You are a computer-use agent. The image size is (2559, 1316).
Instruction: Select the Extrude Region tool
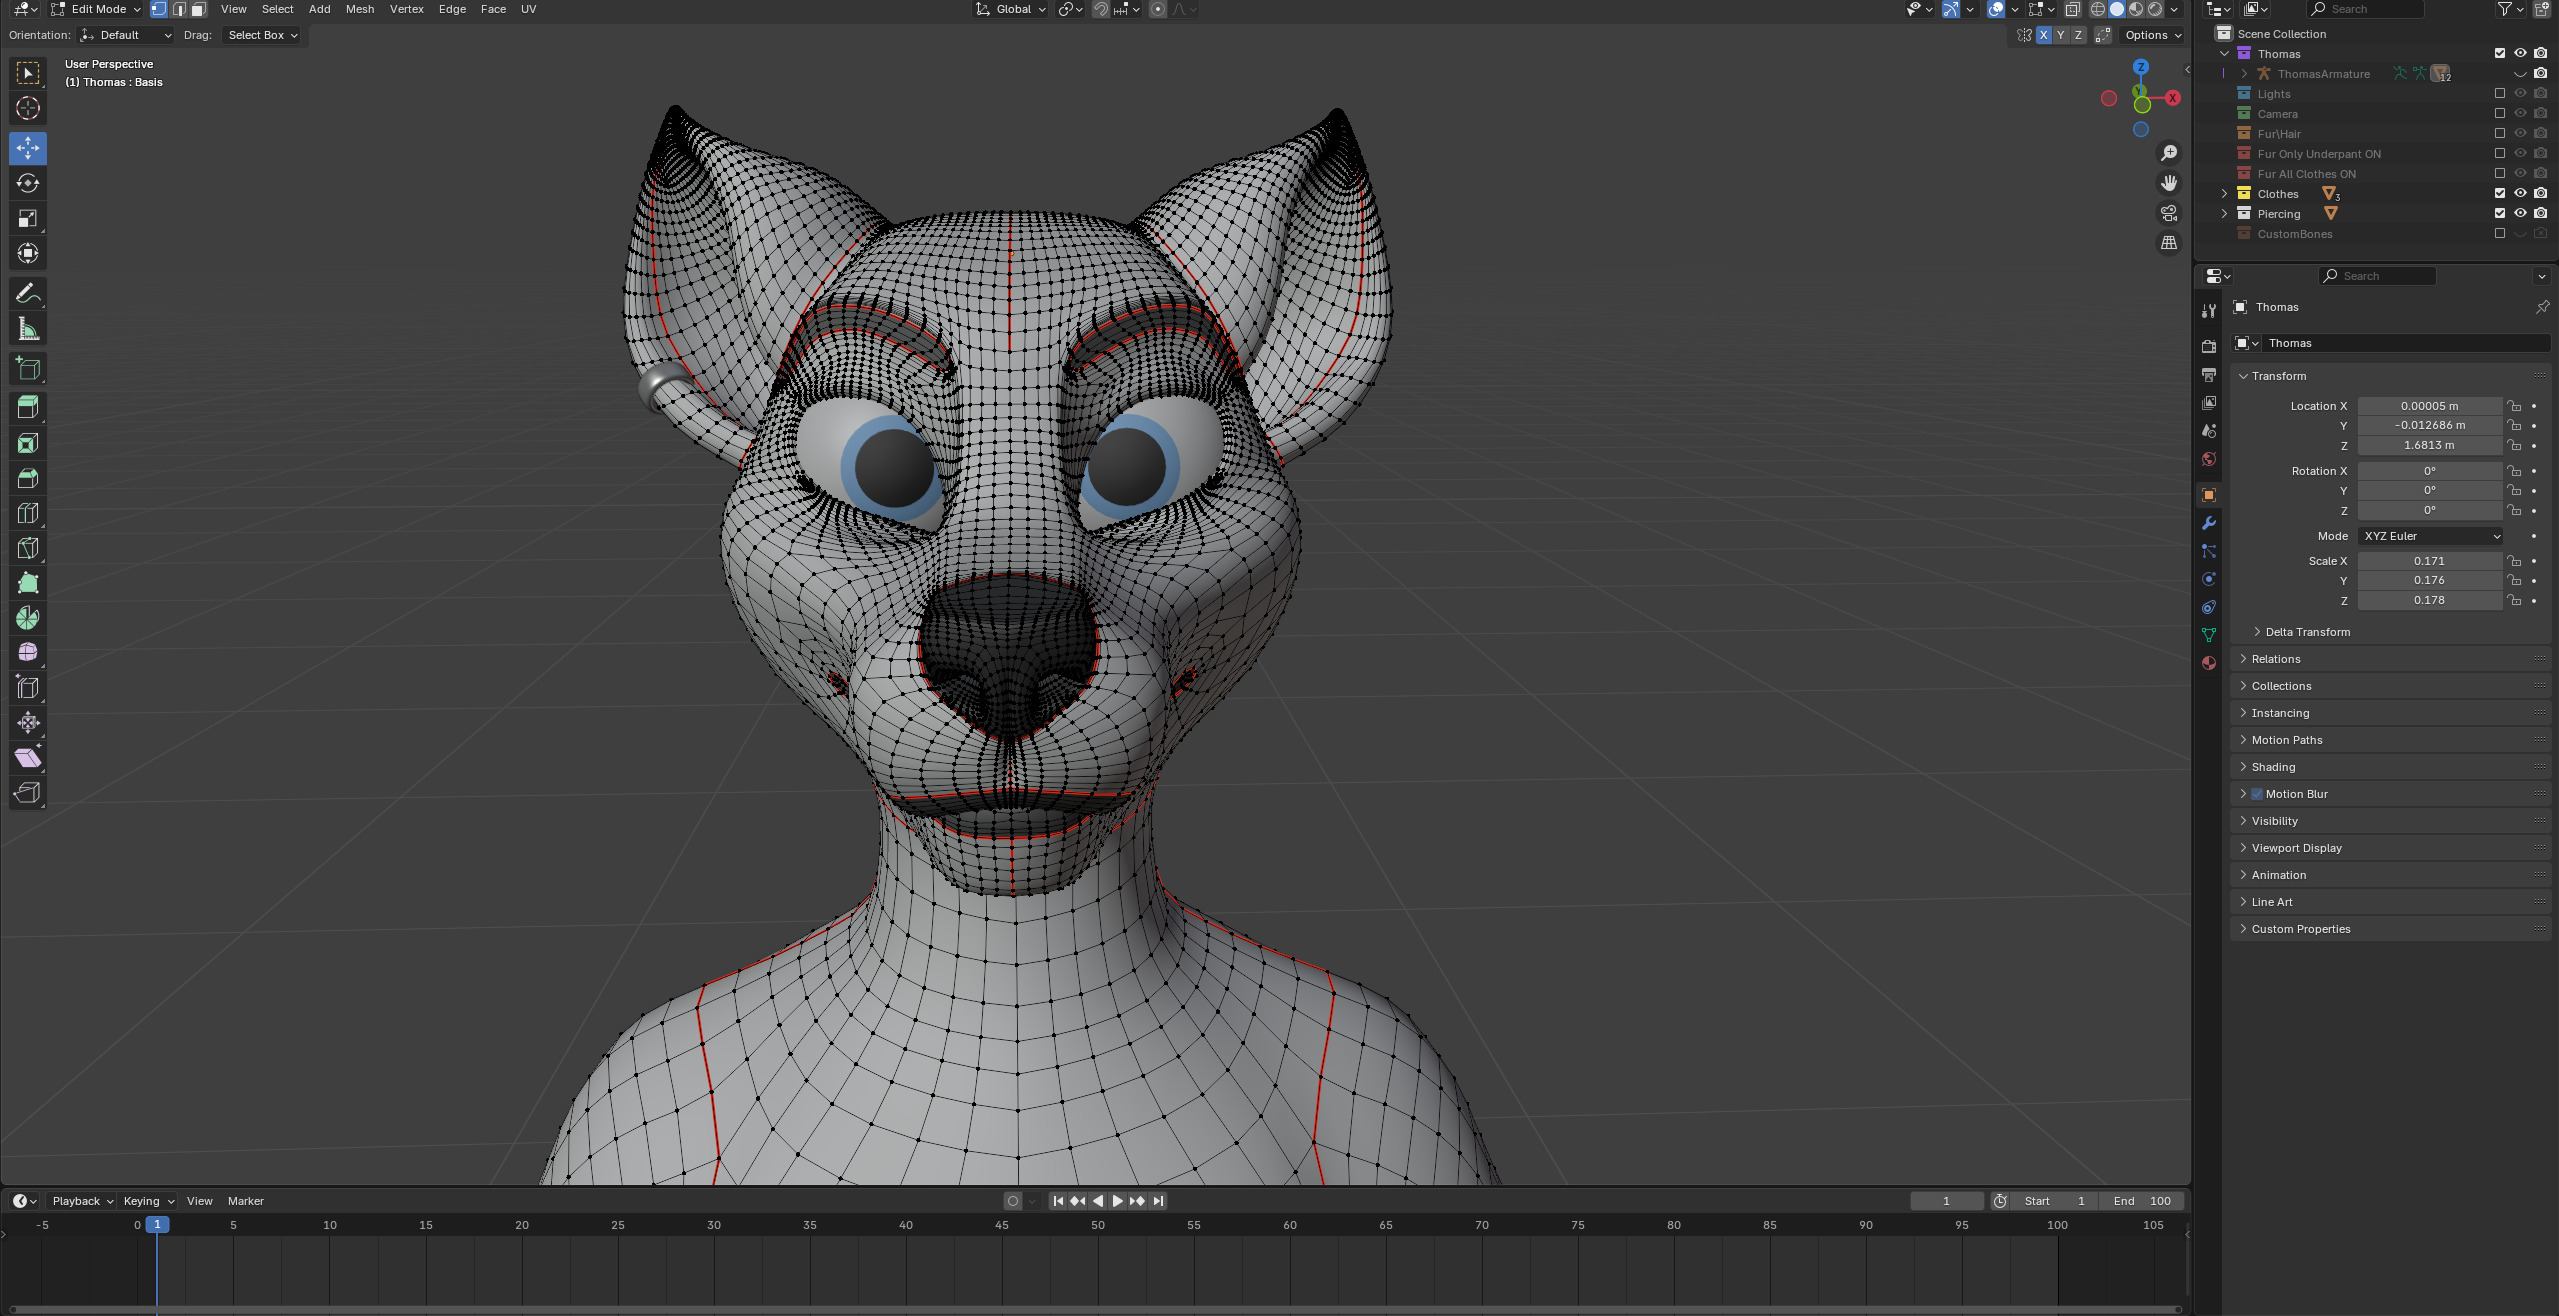pyautogui.click(x=28, y=408)
